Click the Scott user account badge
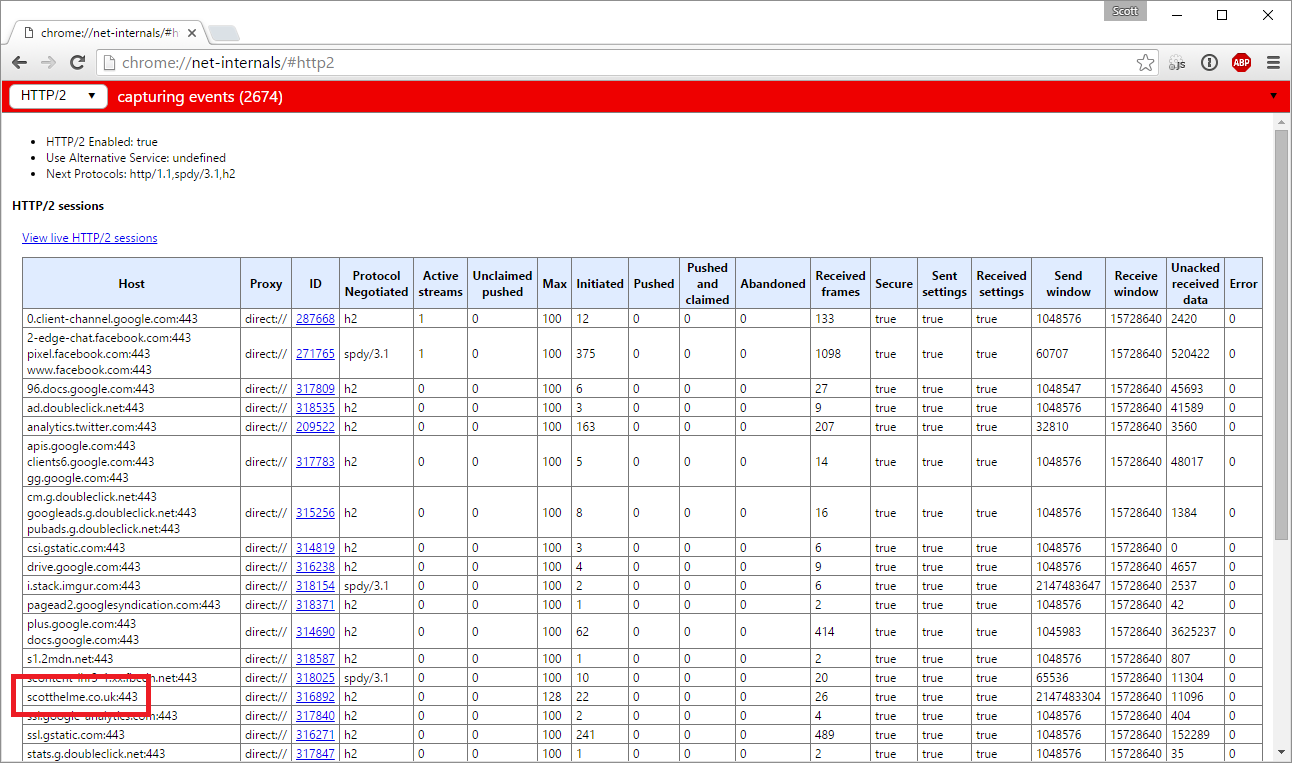Image resolution: width=1292 pixels, height=763 pixels. pos(1125,10)
